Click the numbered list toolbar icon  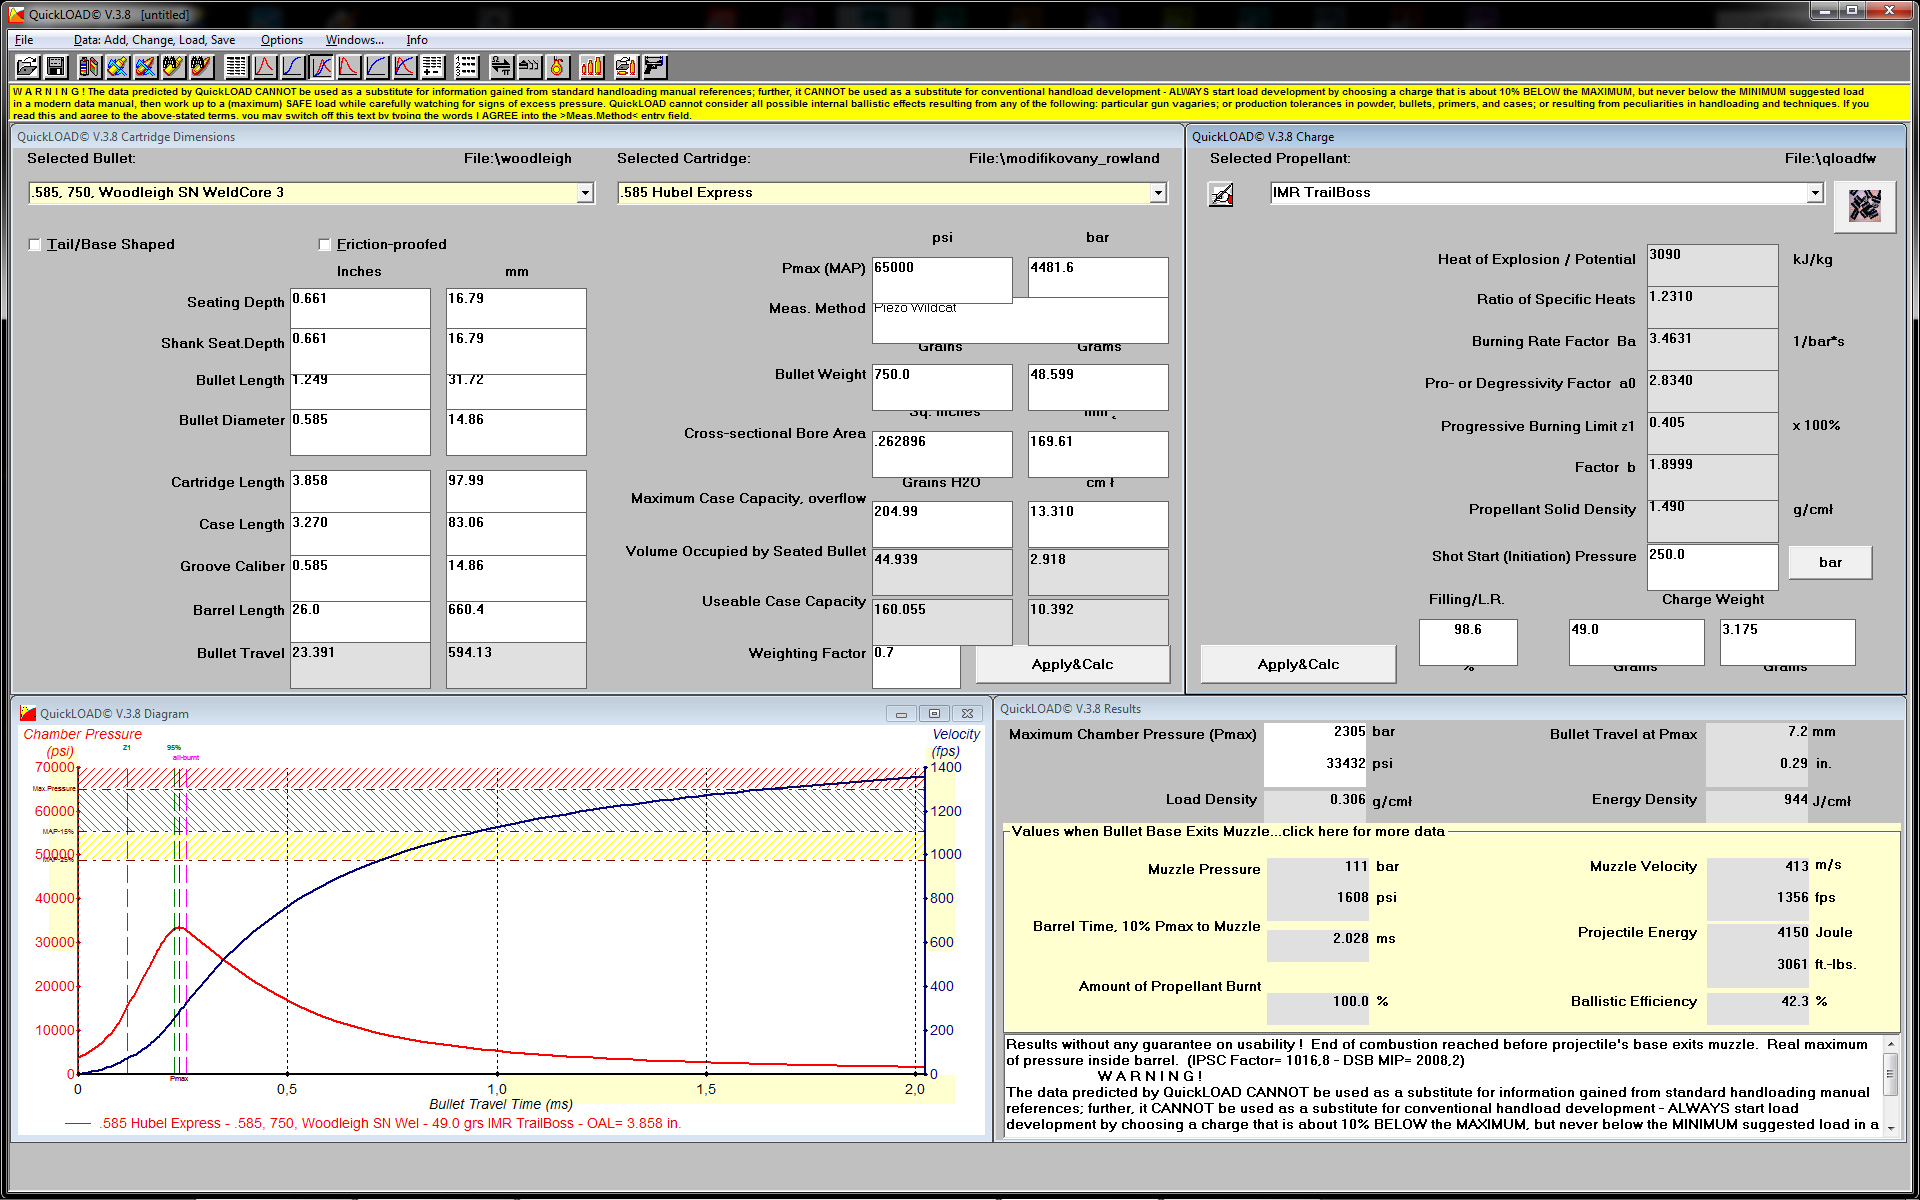(x=466, y=67)
